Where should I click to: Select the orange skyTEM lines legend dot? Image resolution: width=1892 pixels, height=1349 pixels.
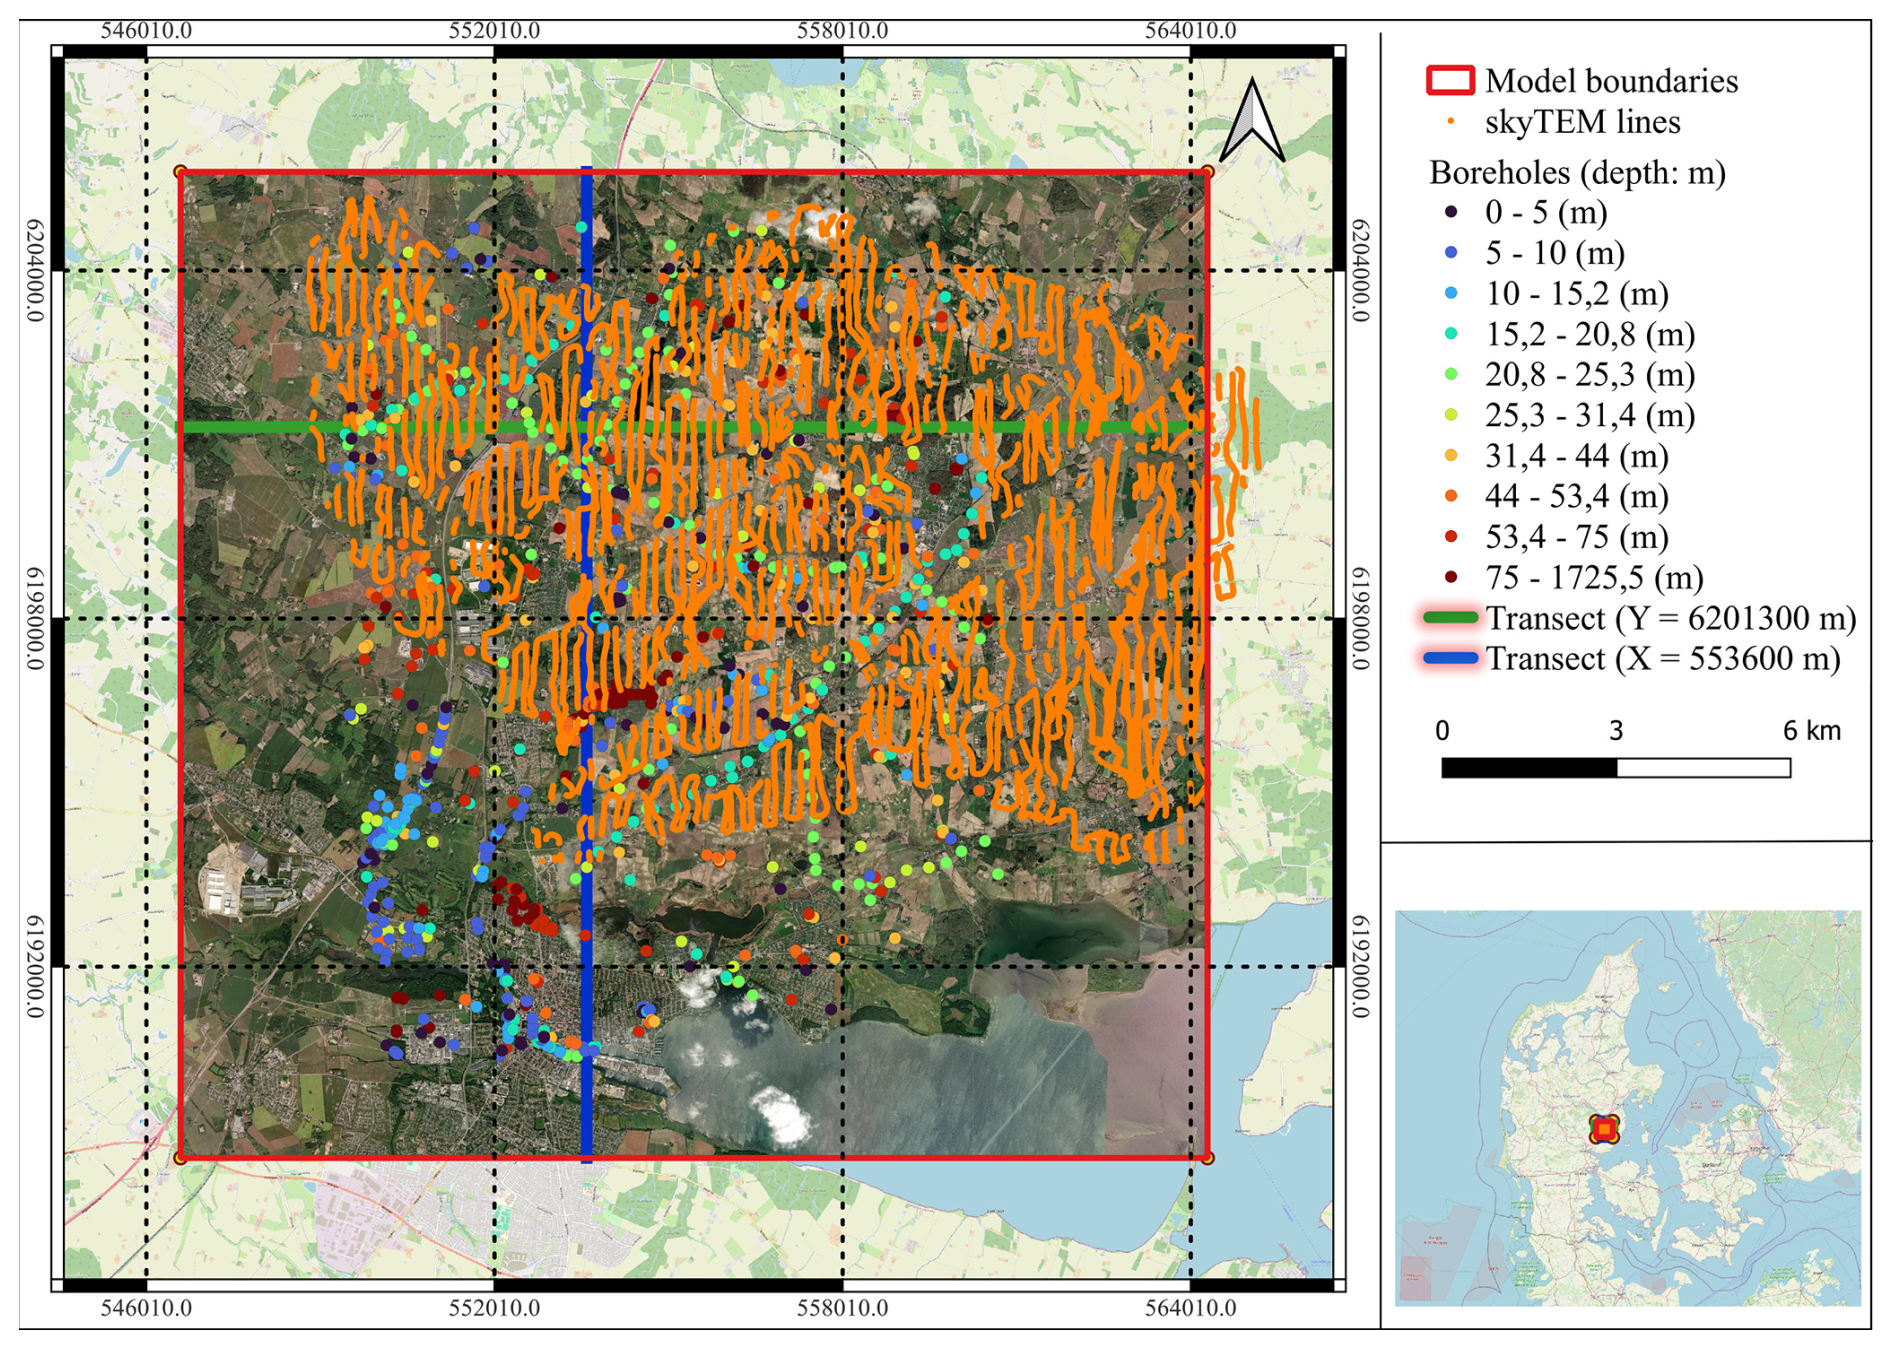tap(1450, 122)
